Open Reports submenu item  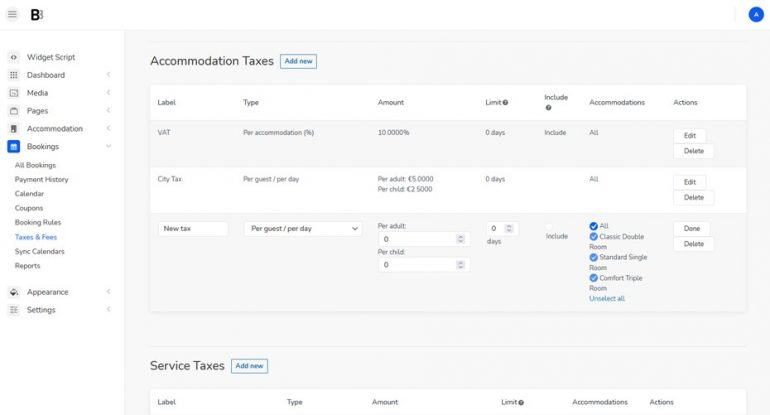click(x=28, y=266)
